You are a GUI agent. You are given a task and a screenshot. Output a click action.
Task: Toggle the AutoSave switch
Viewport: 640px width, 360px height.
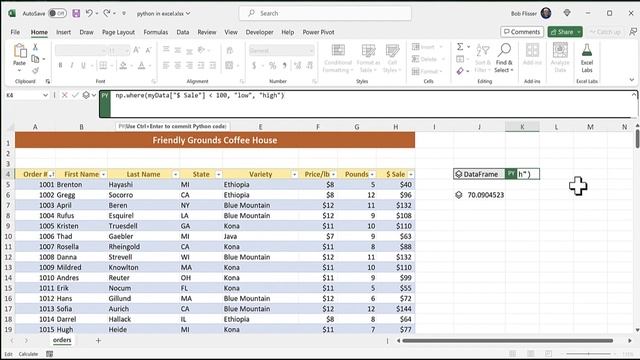coord(57,13)
